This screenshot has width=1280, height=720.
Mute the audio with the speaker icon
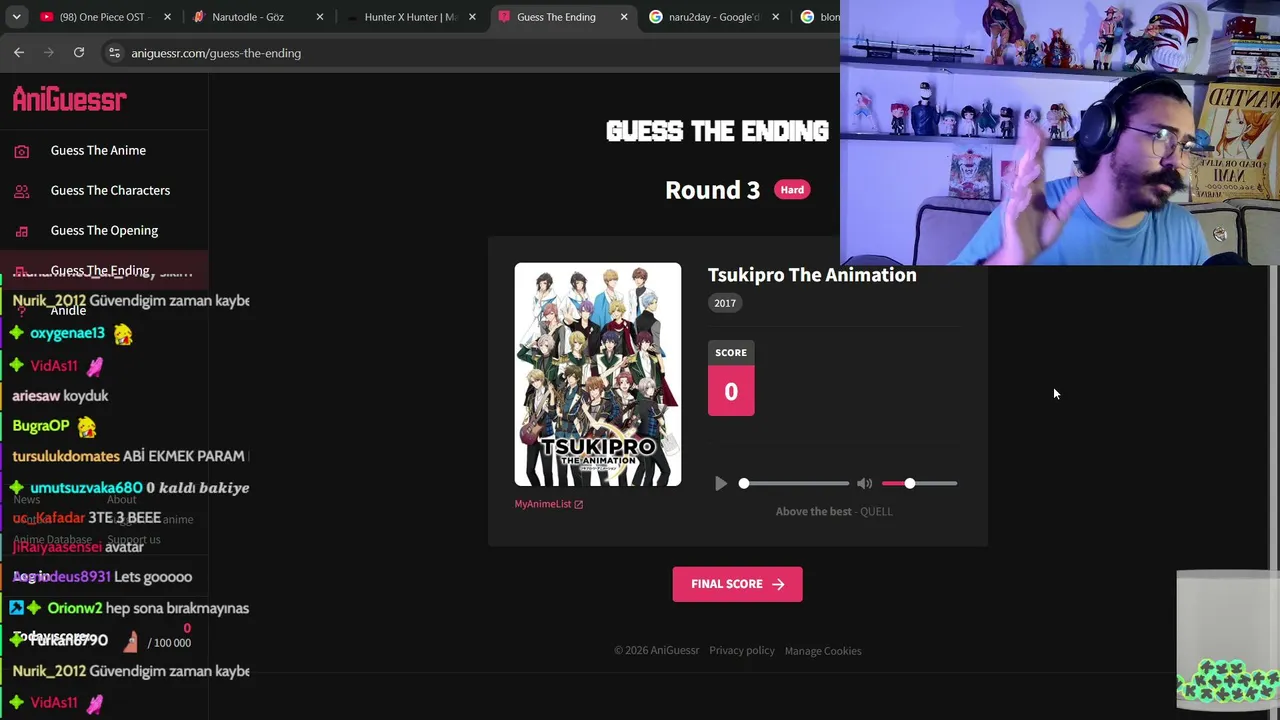tap(865, 484)
